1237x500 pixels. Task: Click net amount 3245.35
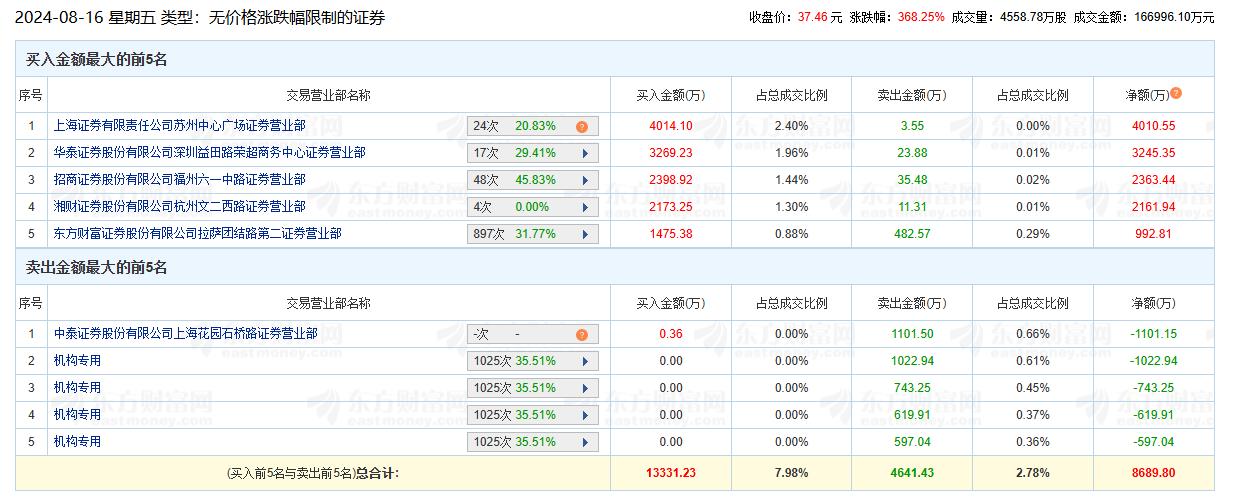click(x=1153, y=153)
